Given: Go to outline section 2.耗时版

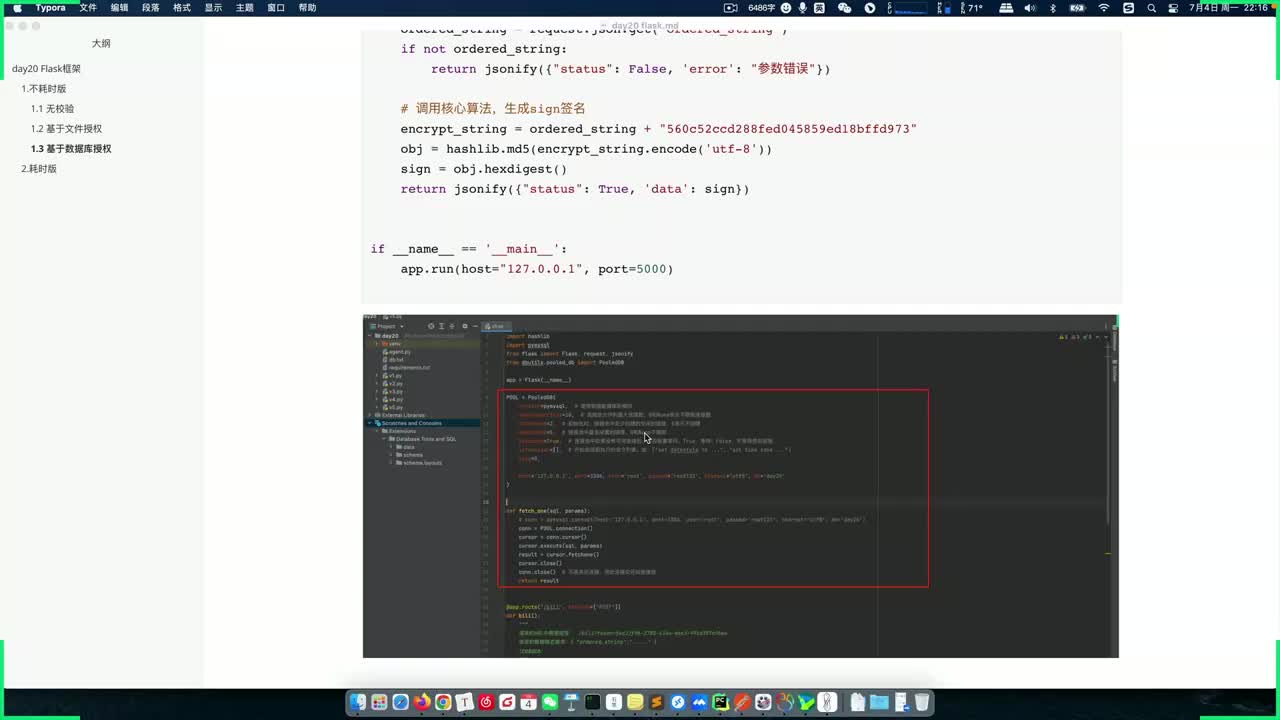Looking at the screenshot, I should point(39,169).
